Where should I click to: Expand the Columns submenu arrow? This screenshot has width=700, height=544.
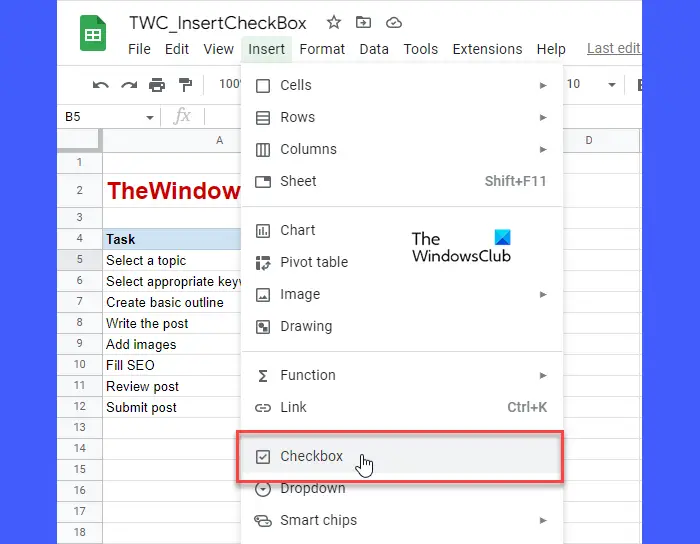(543, 149)
